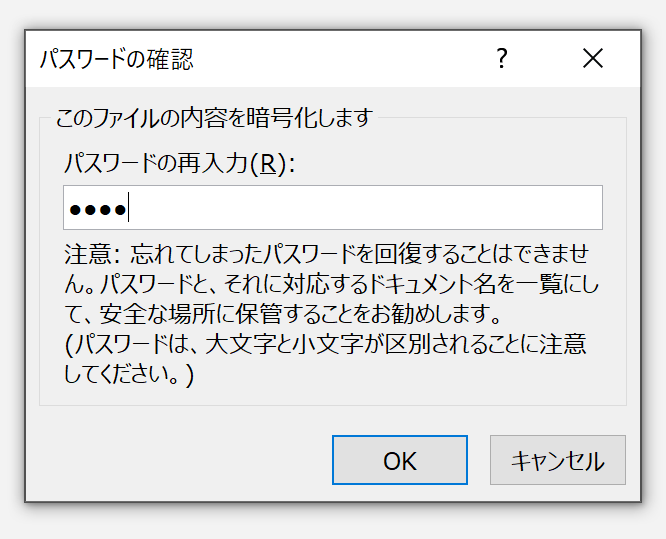Image resolution: width=666 pixels, height=539 pixels.
Task: Click the help question mark icon
Action: (x=502, y=58)
